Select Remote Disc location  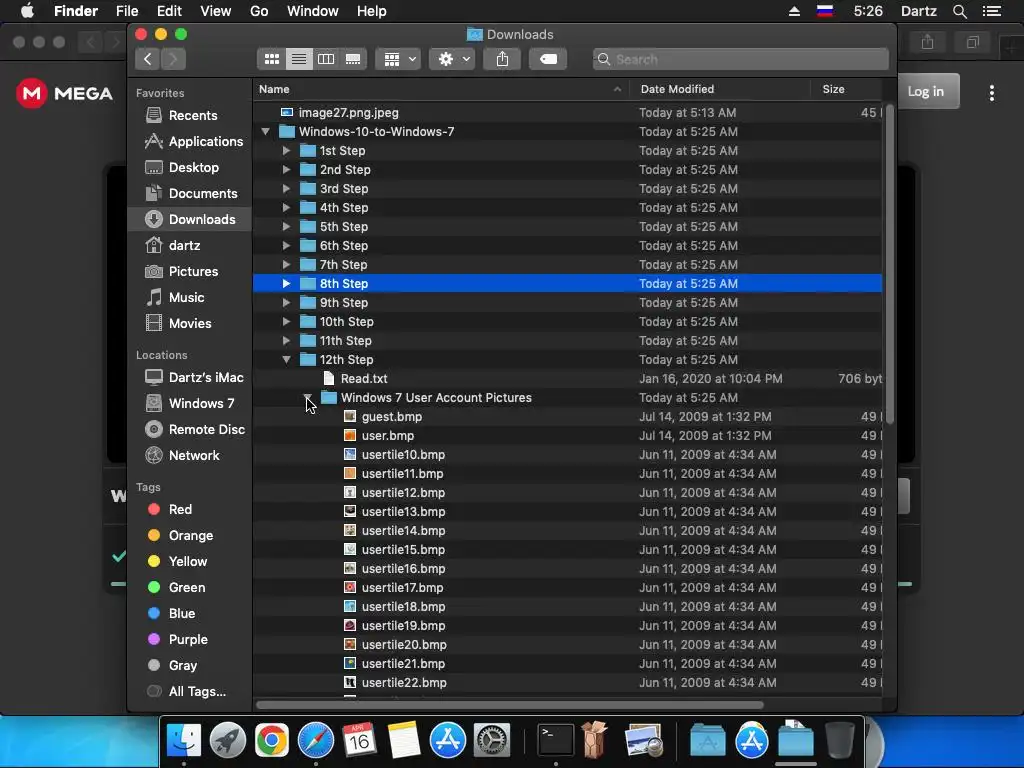(x=189, y=430)
